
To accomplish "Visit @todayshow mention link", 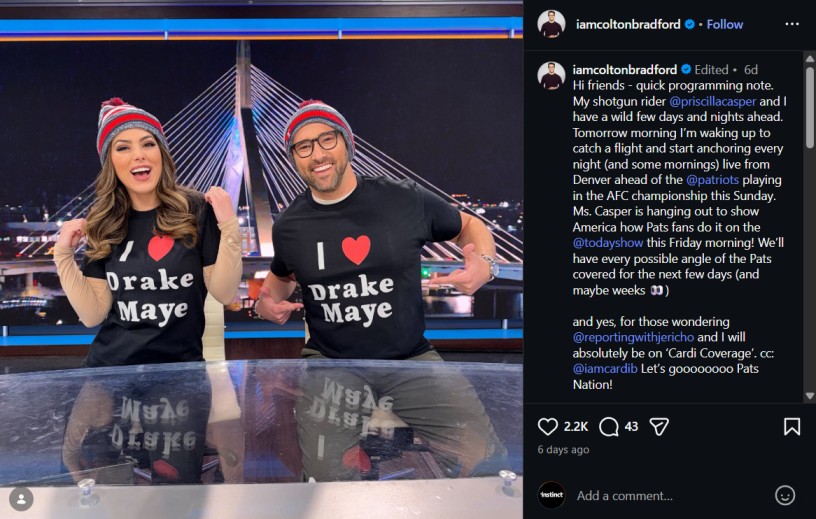I will (x=608, y=243).
